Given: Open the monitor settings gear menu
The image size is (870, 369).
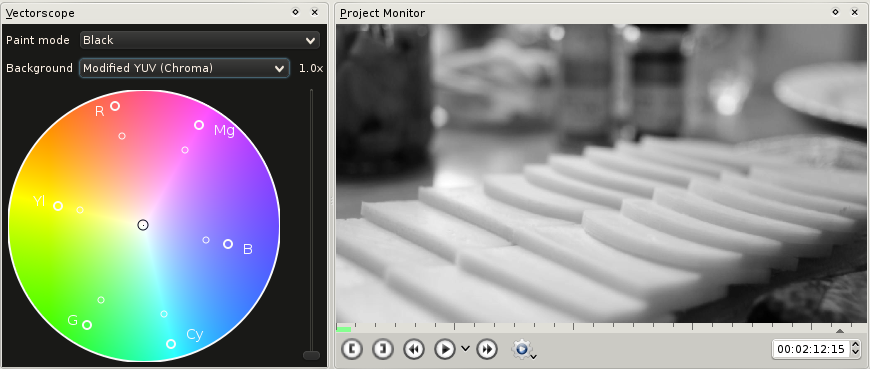Looking at the screenshot, I should [x=523, y=349].
